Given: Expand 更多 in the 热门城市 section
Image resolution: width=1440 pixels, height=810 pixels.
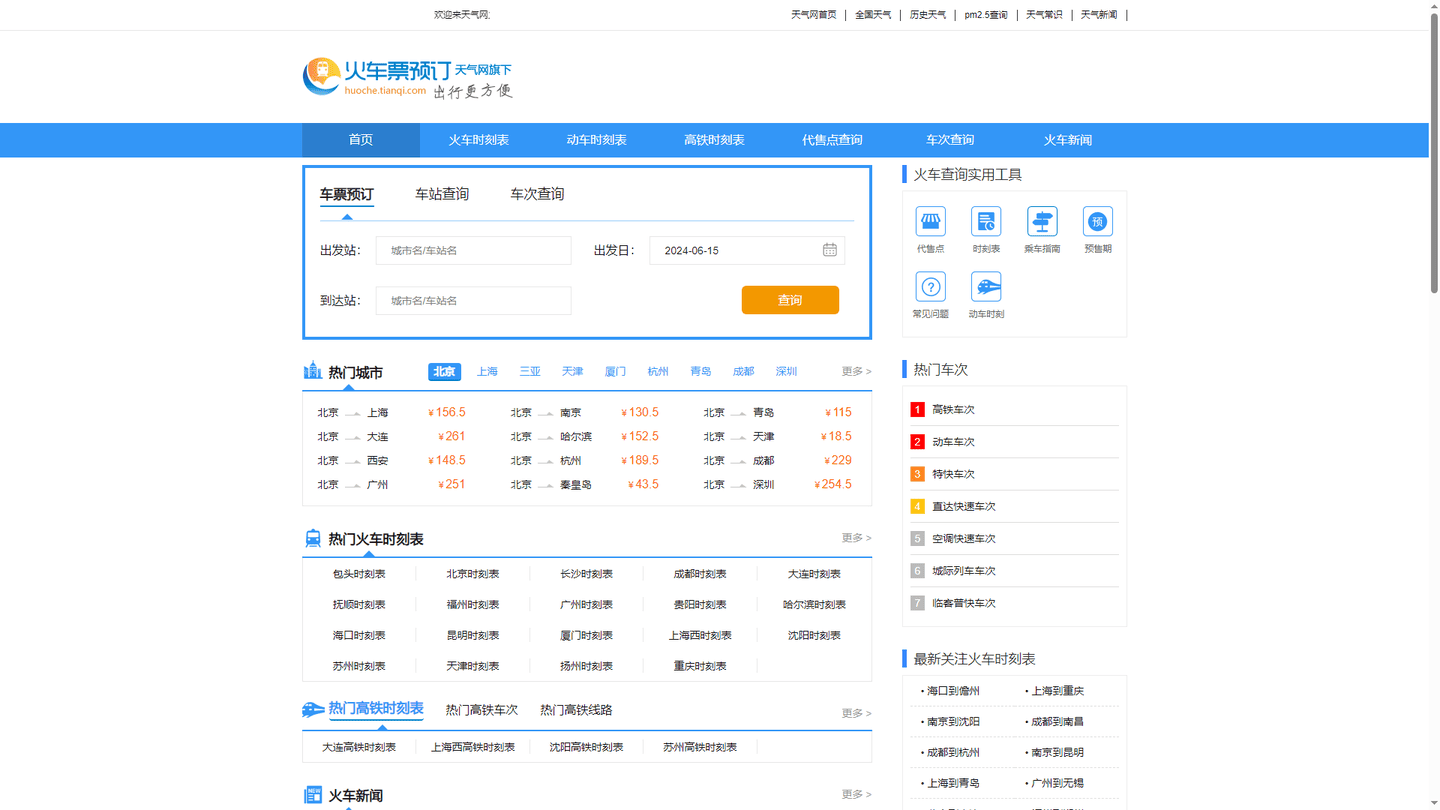Looking at the screenshot, I should tap(856, 371).
